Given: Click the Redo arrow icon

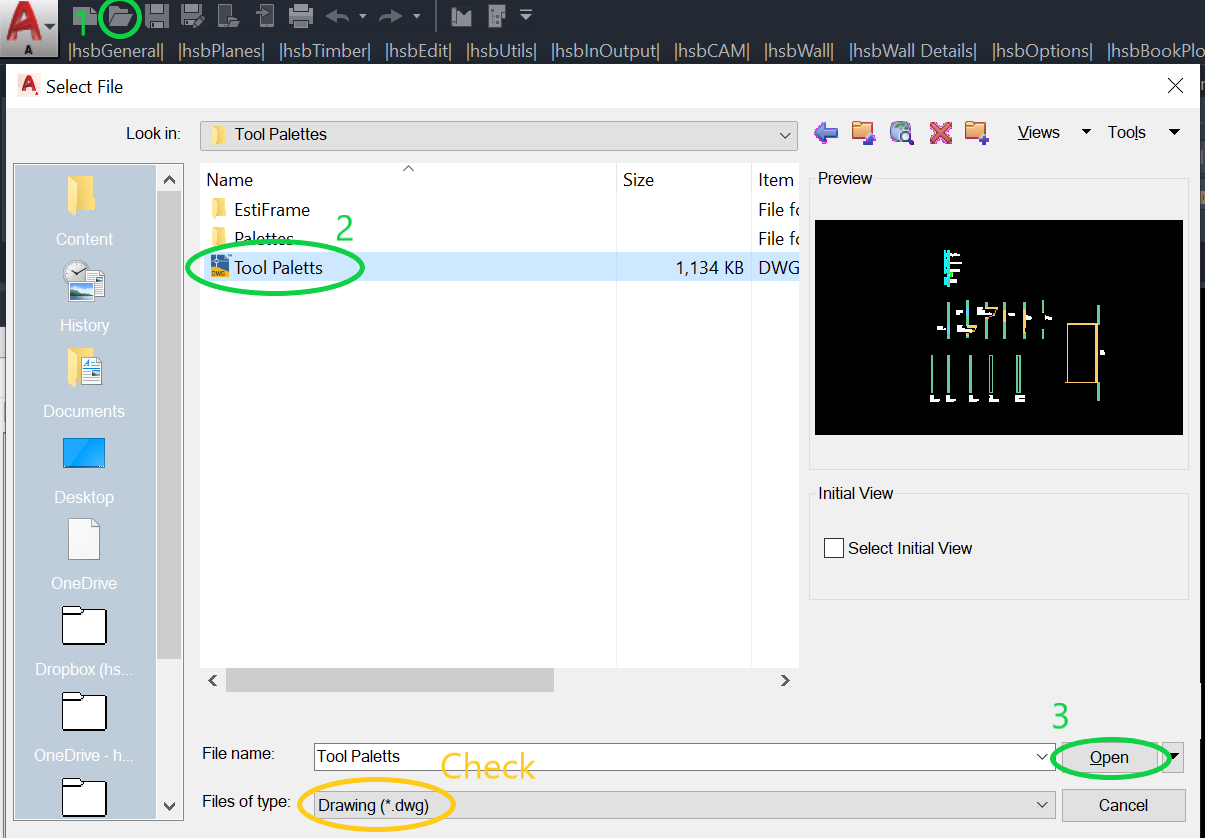Looking at the screenshot, I should tap(391, 15).
